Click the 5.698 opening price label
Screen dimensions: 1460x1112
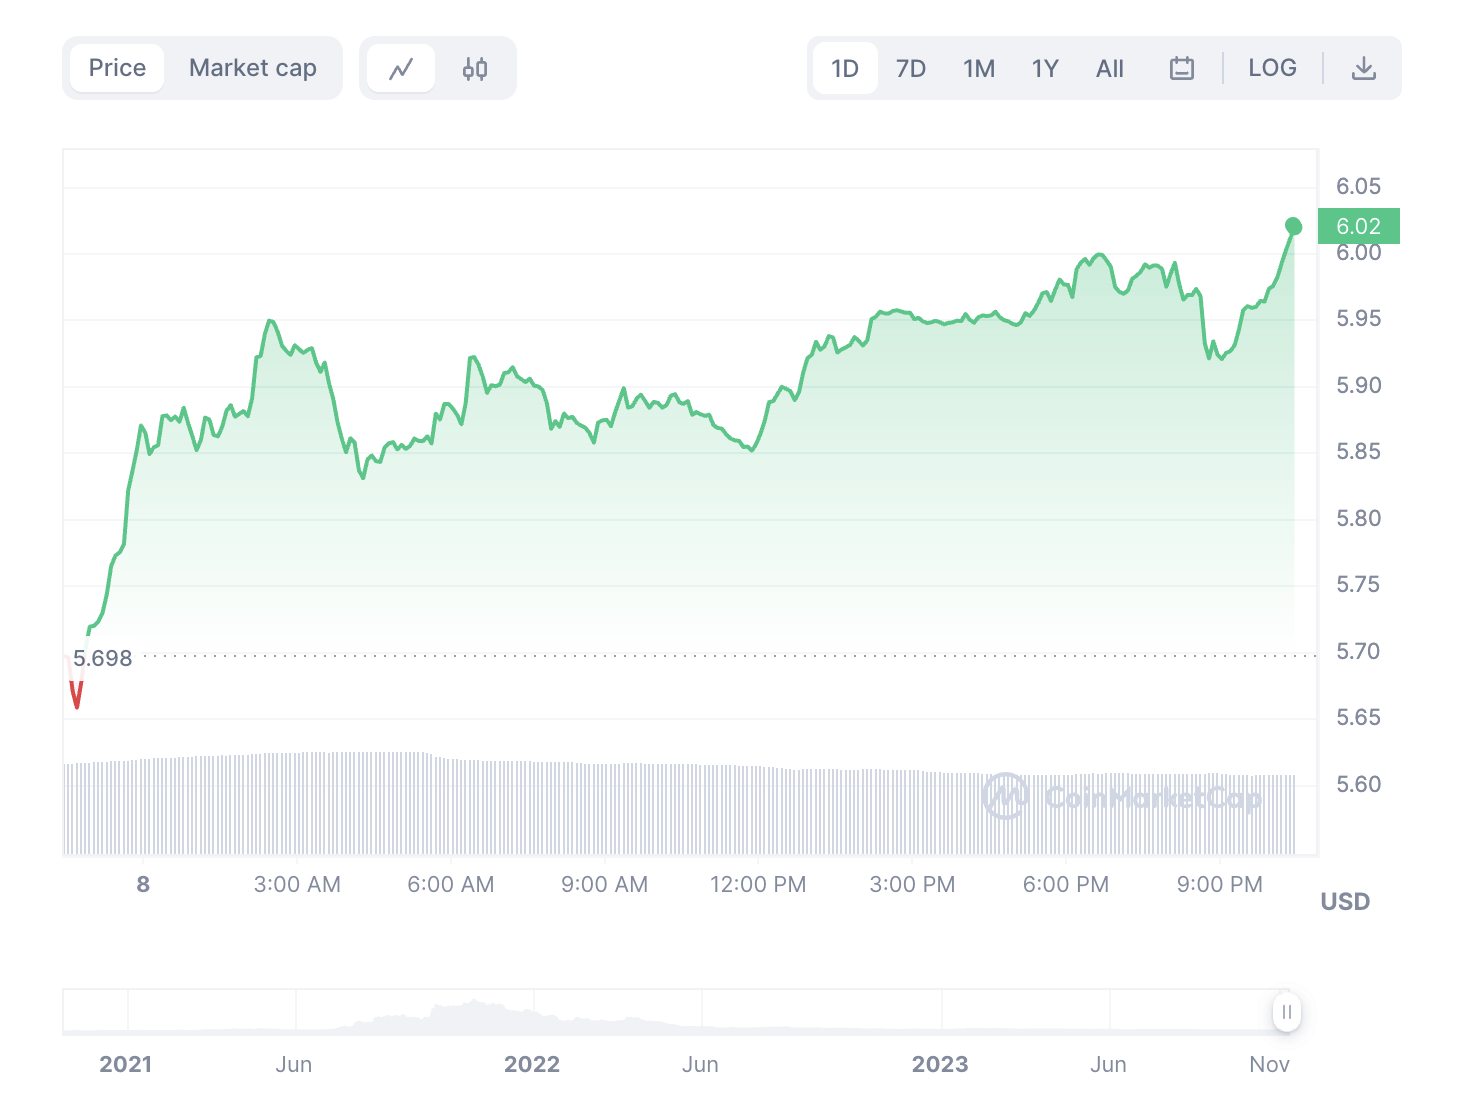tap(103, 658)
